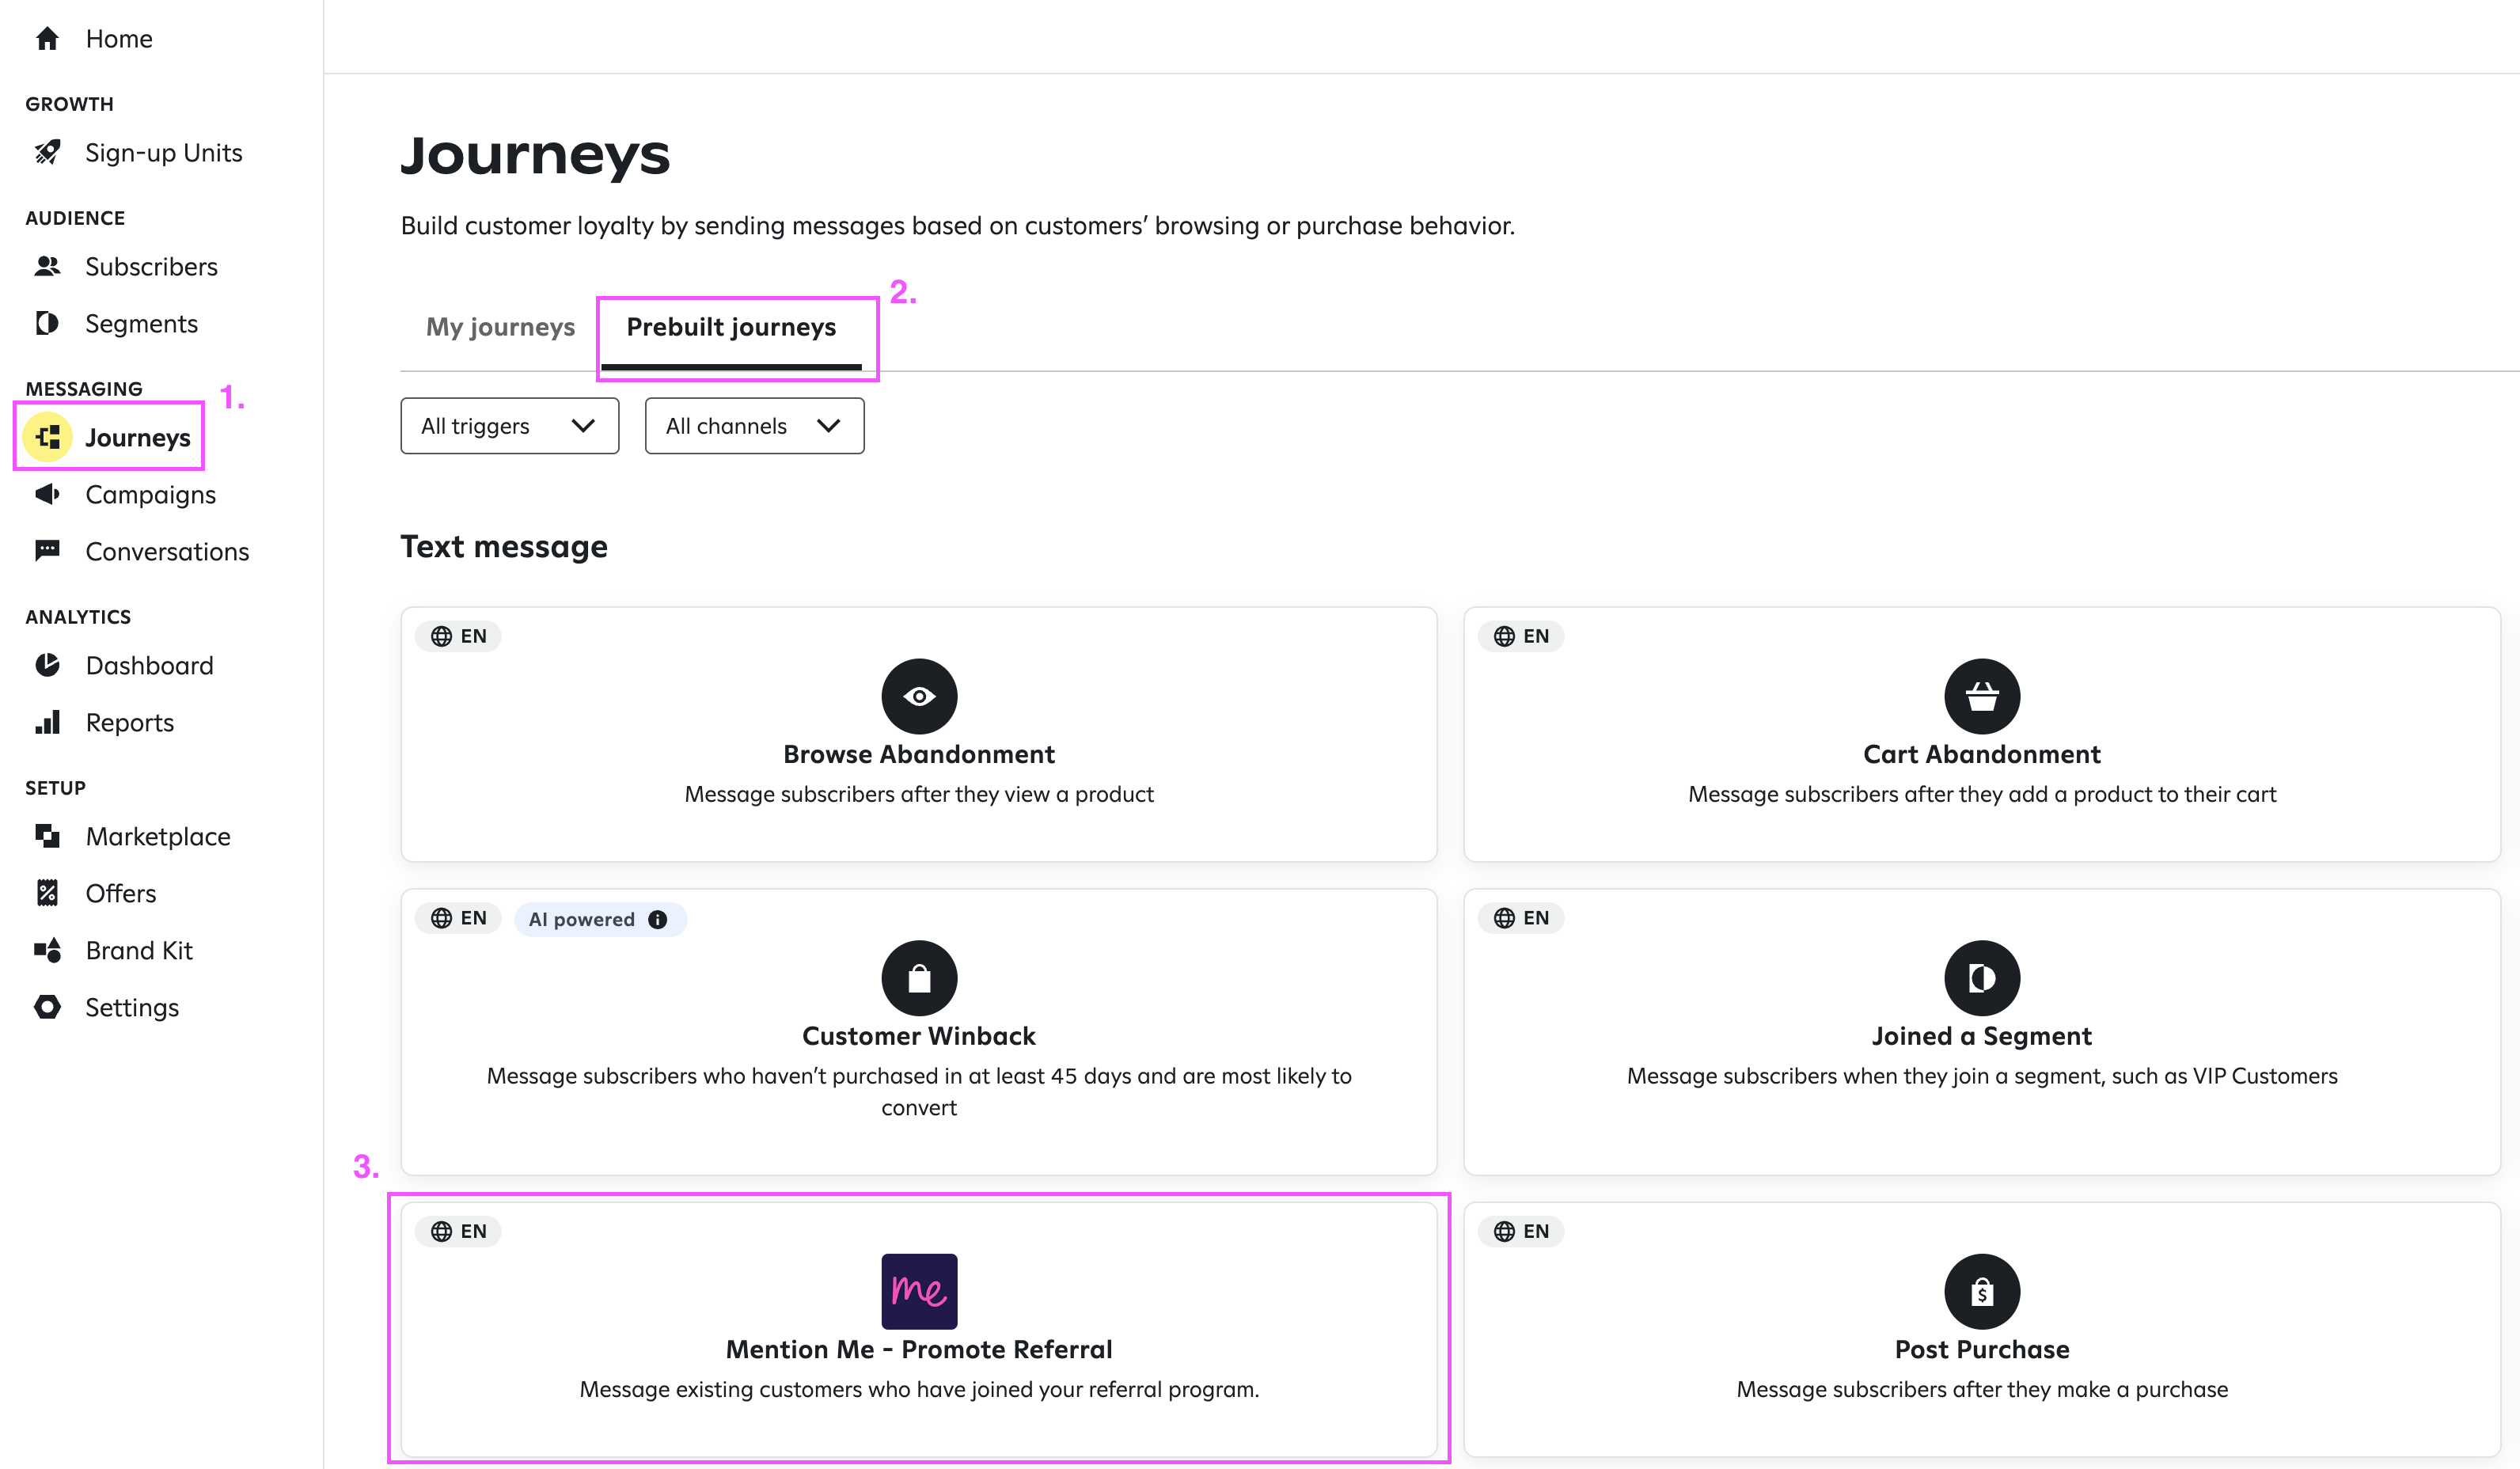Click 'Message existing customers who have joined' text
2520x1469 pixels.
[x=919, y=1389]
